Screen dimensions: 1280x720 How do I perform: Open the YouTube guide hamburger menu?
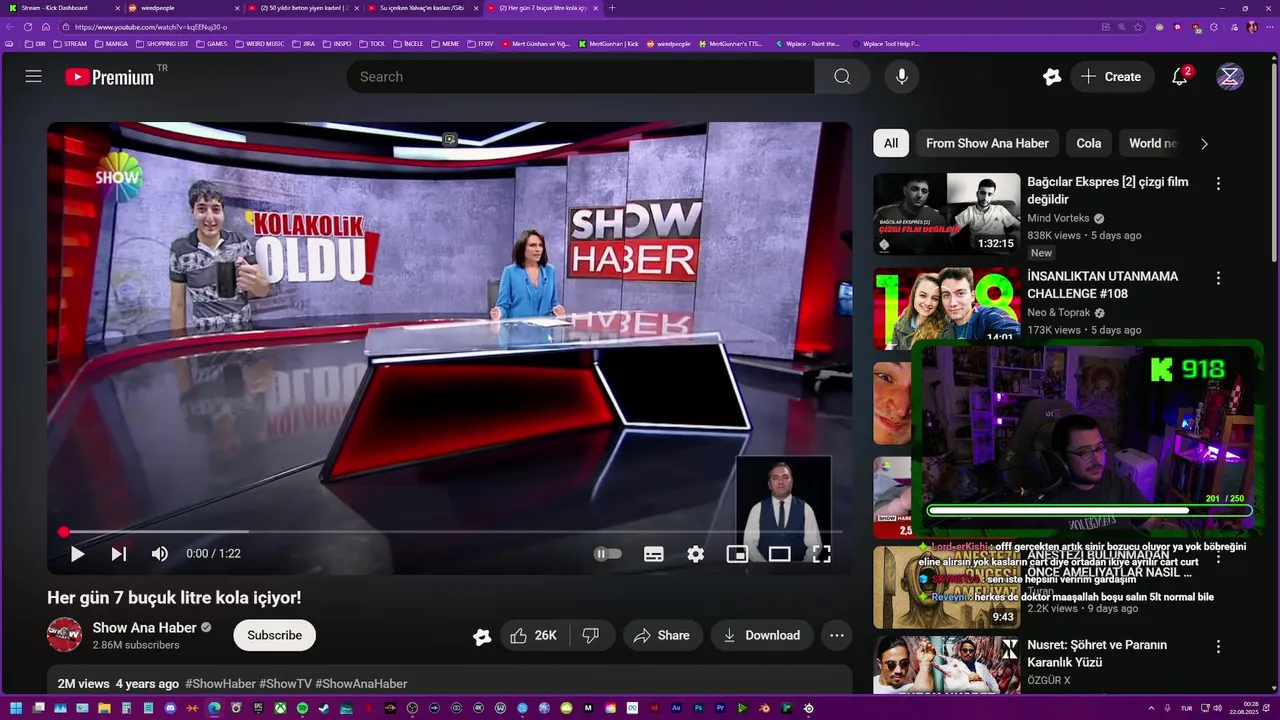pyautogui.click(x=33, y=77)
